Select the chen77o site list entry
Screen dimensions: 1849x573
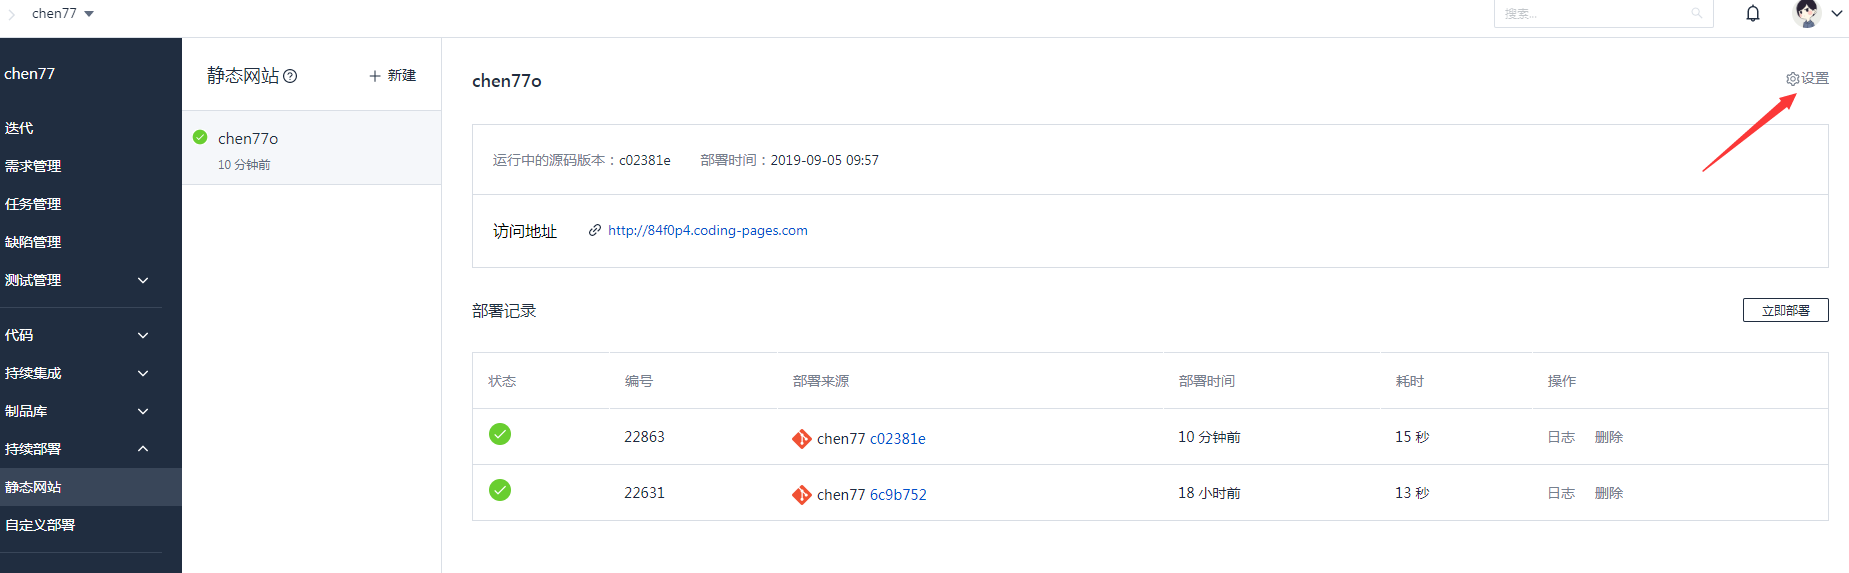click(x=311, y=148)
